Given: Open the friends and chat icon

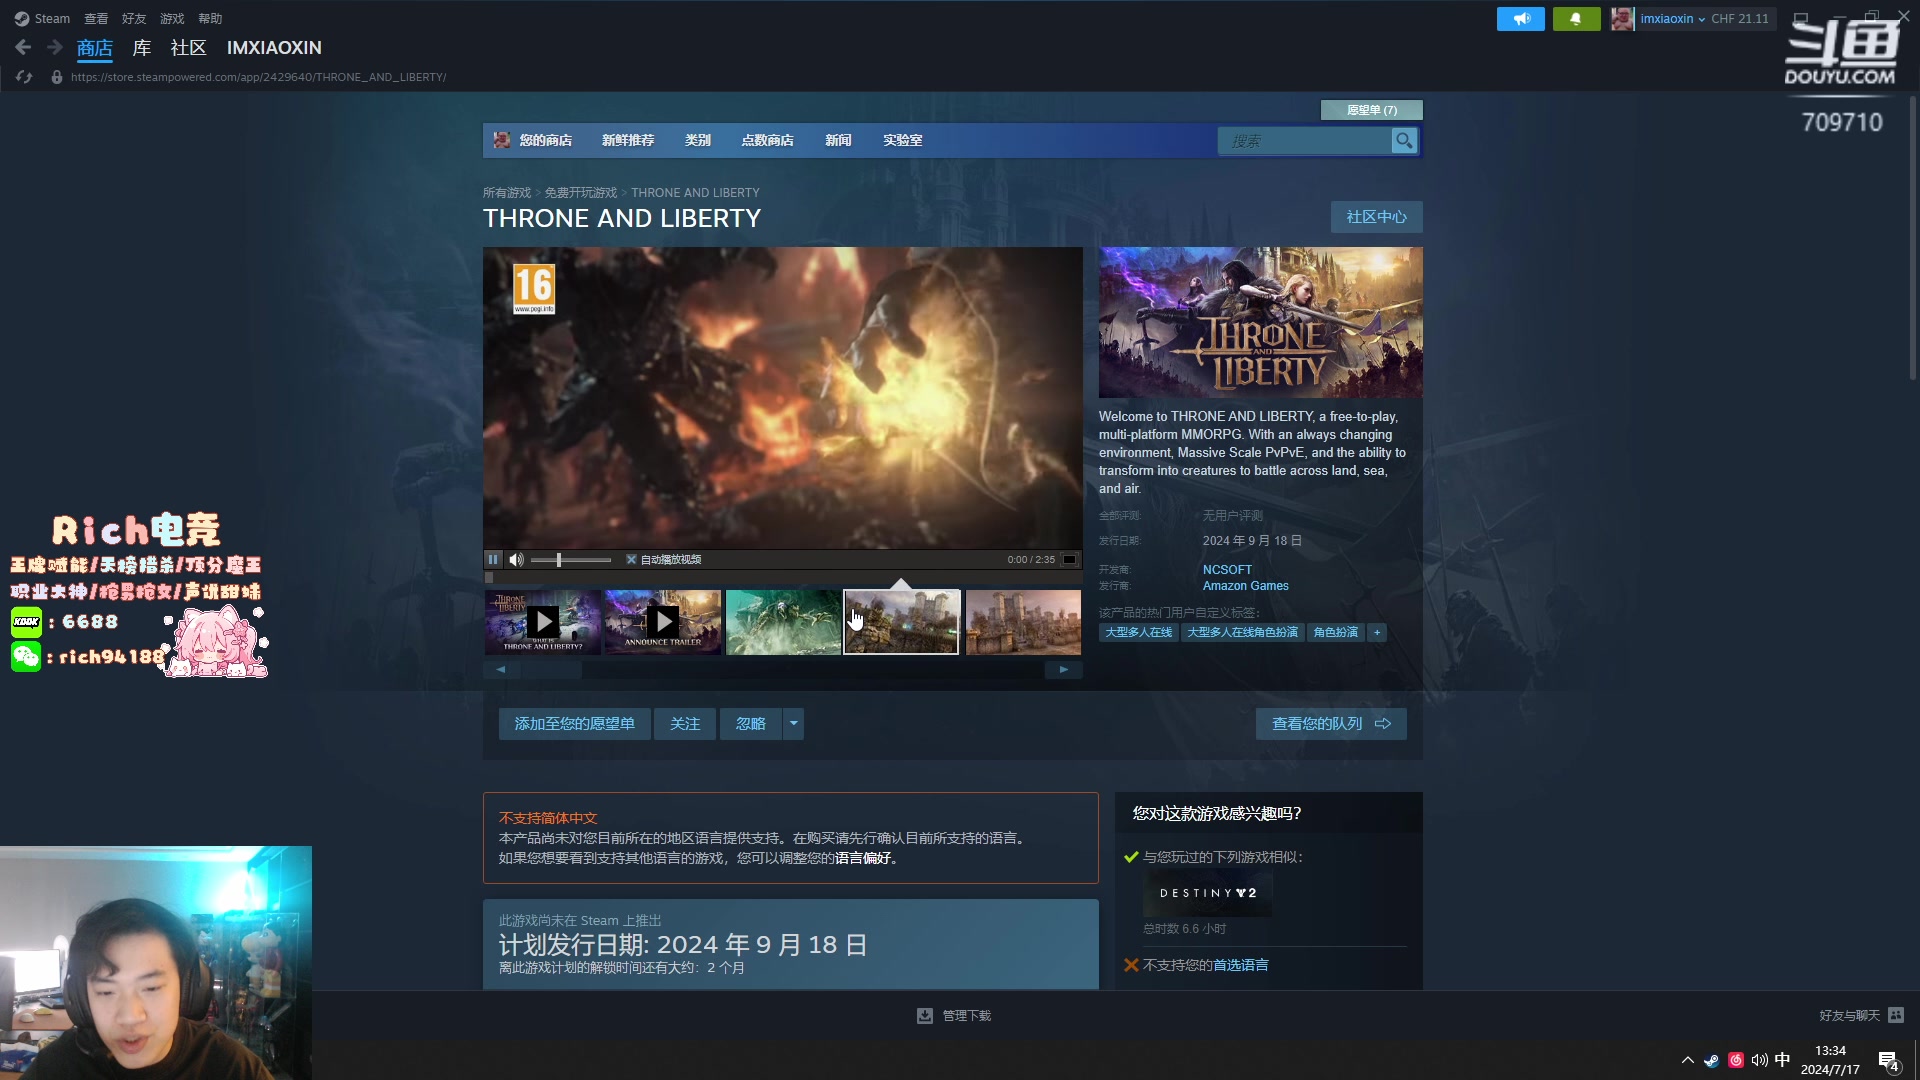Looking at the screenshot, I should point(1896,1015).
